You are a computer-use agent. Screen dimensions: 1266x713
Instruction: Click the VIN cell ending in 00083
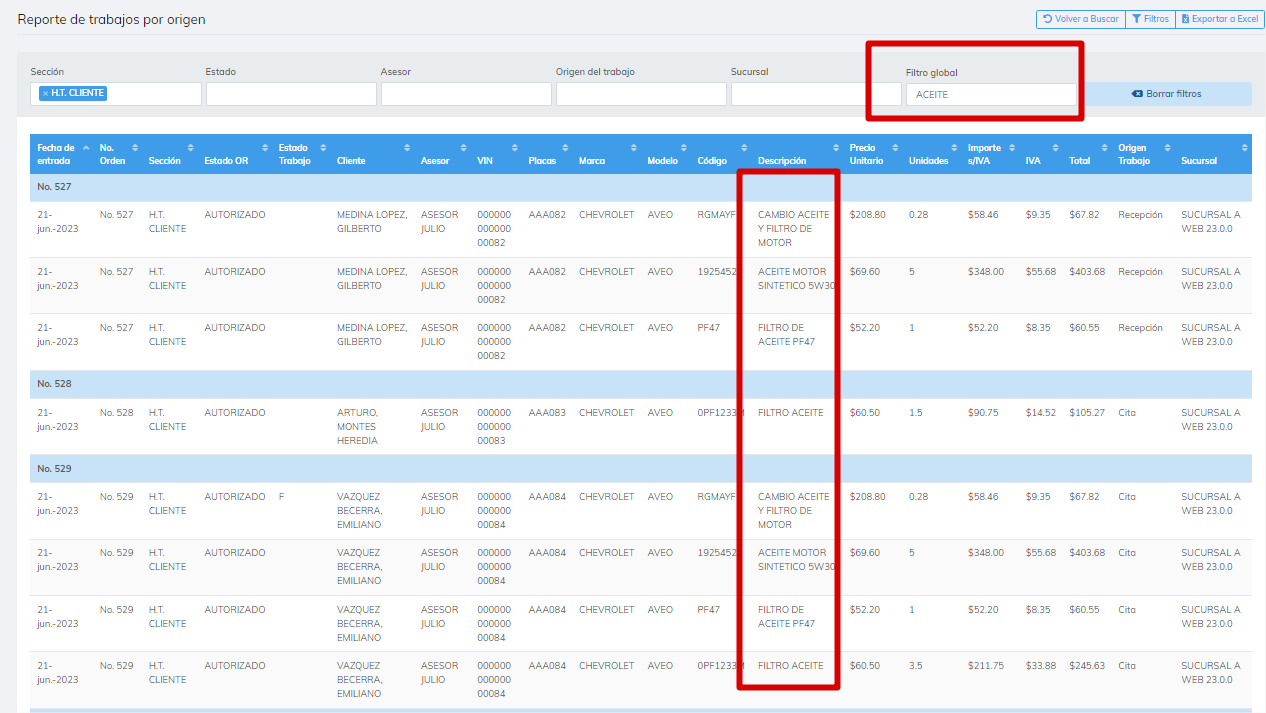494,426
